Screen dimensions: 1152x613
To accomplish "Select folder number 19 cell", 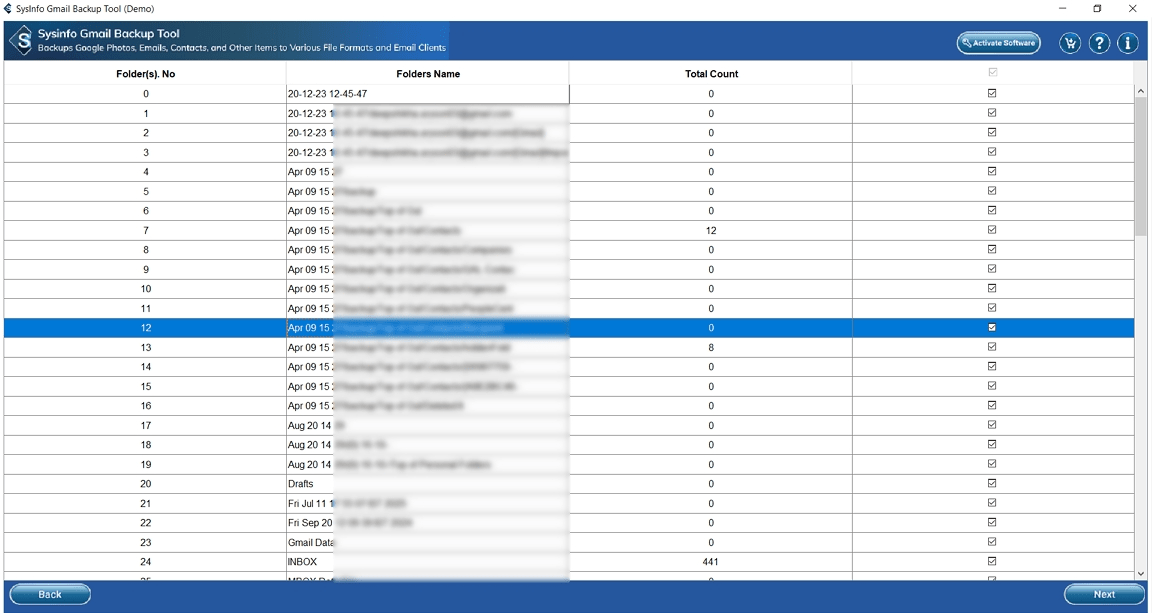I will (145, 465).
